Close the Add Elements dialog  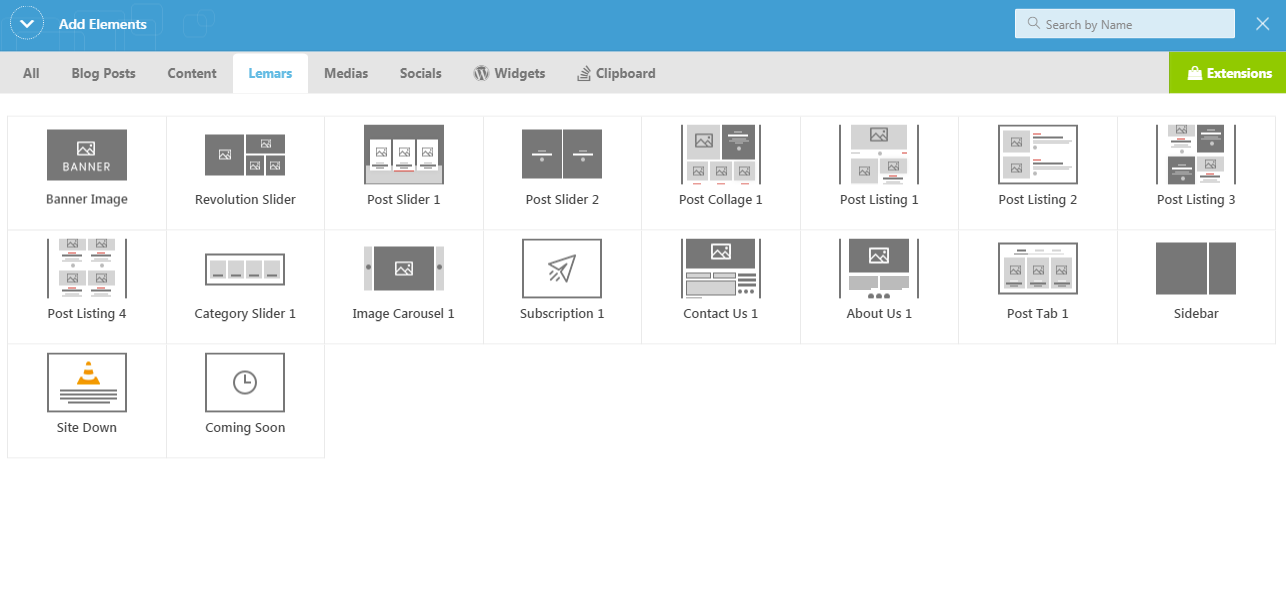(1263, 24)
